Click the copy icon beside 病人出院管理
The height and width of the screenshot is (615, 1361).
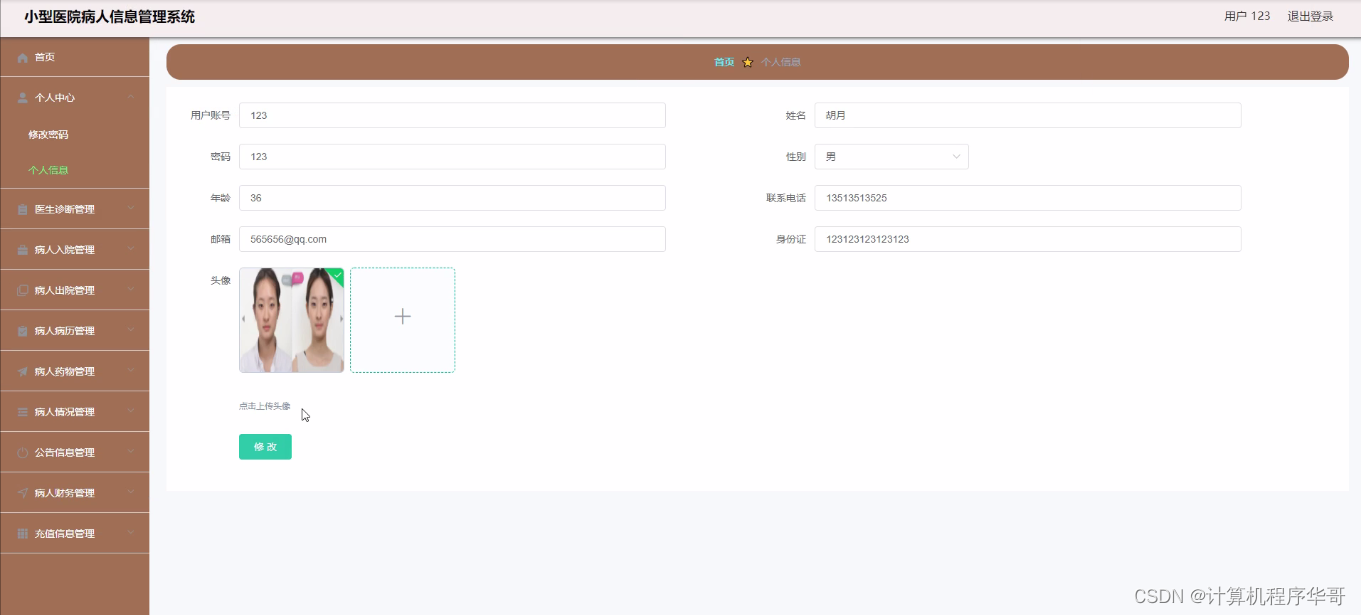click(23, 291)
